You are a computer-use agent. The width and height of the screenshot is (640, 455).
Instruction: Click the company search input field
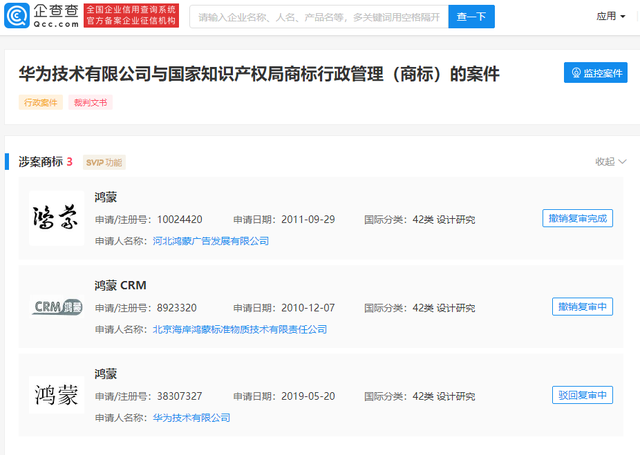317,17
